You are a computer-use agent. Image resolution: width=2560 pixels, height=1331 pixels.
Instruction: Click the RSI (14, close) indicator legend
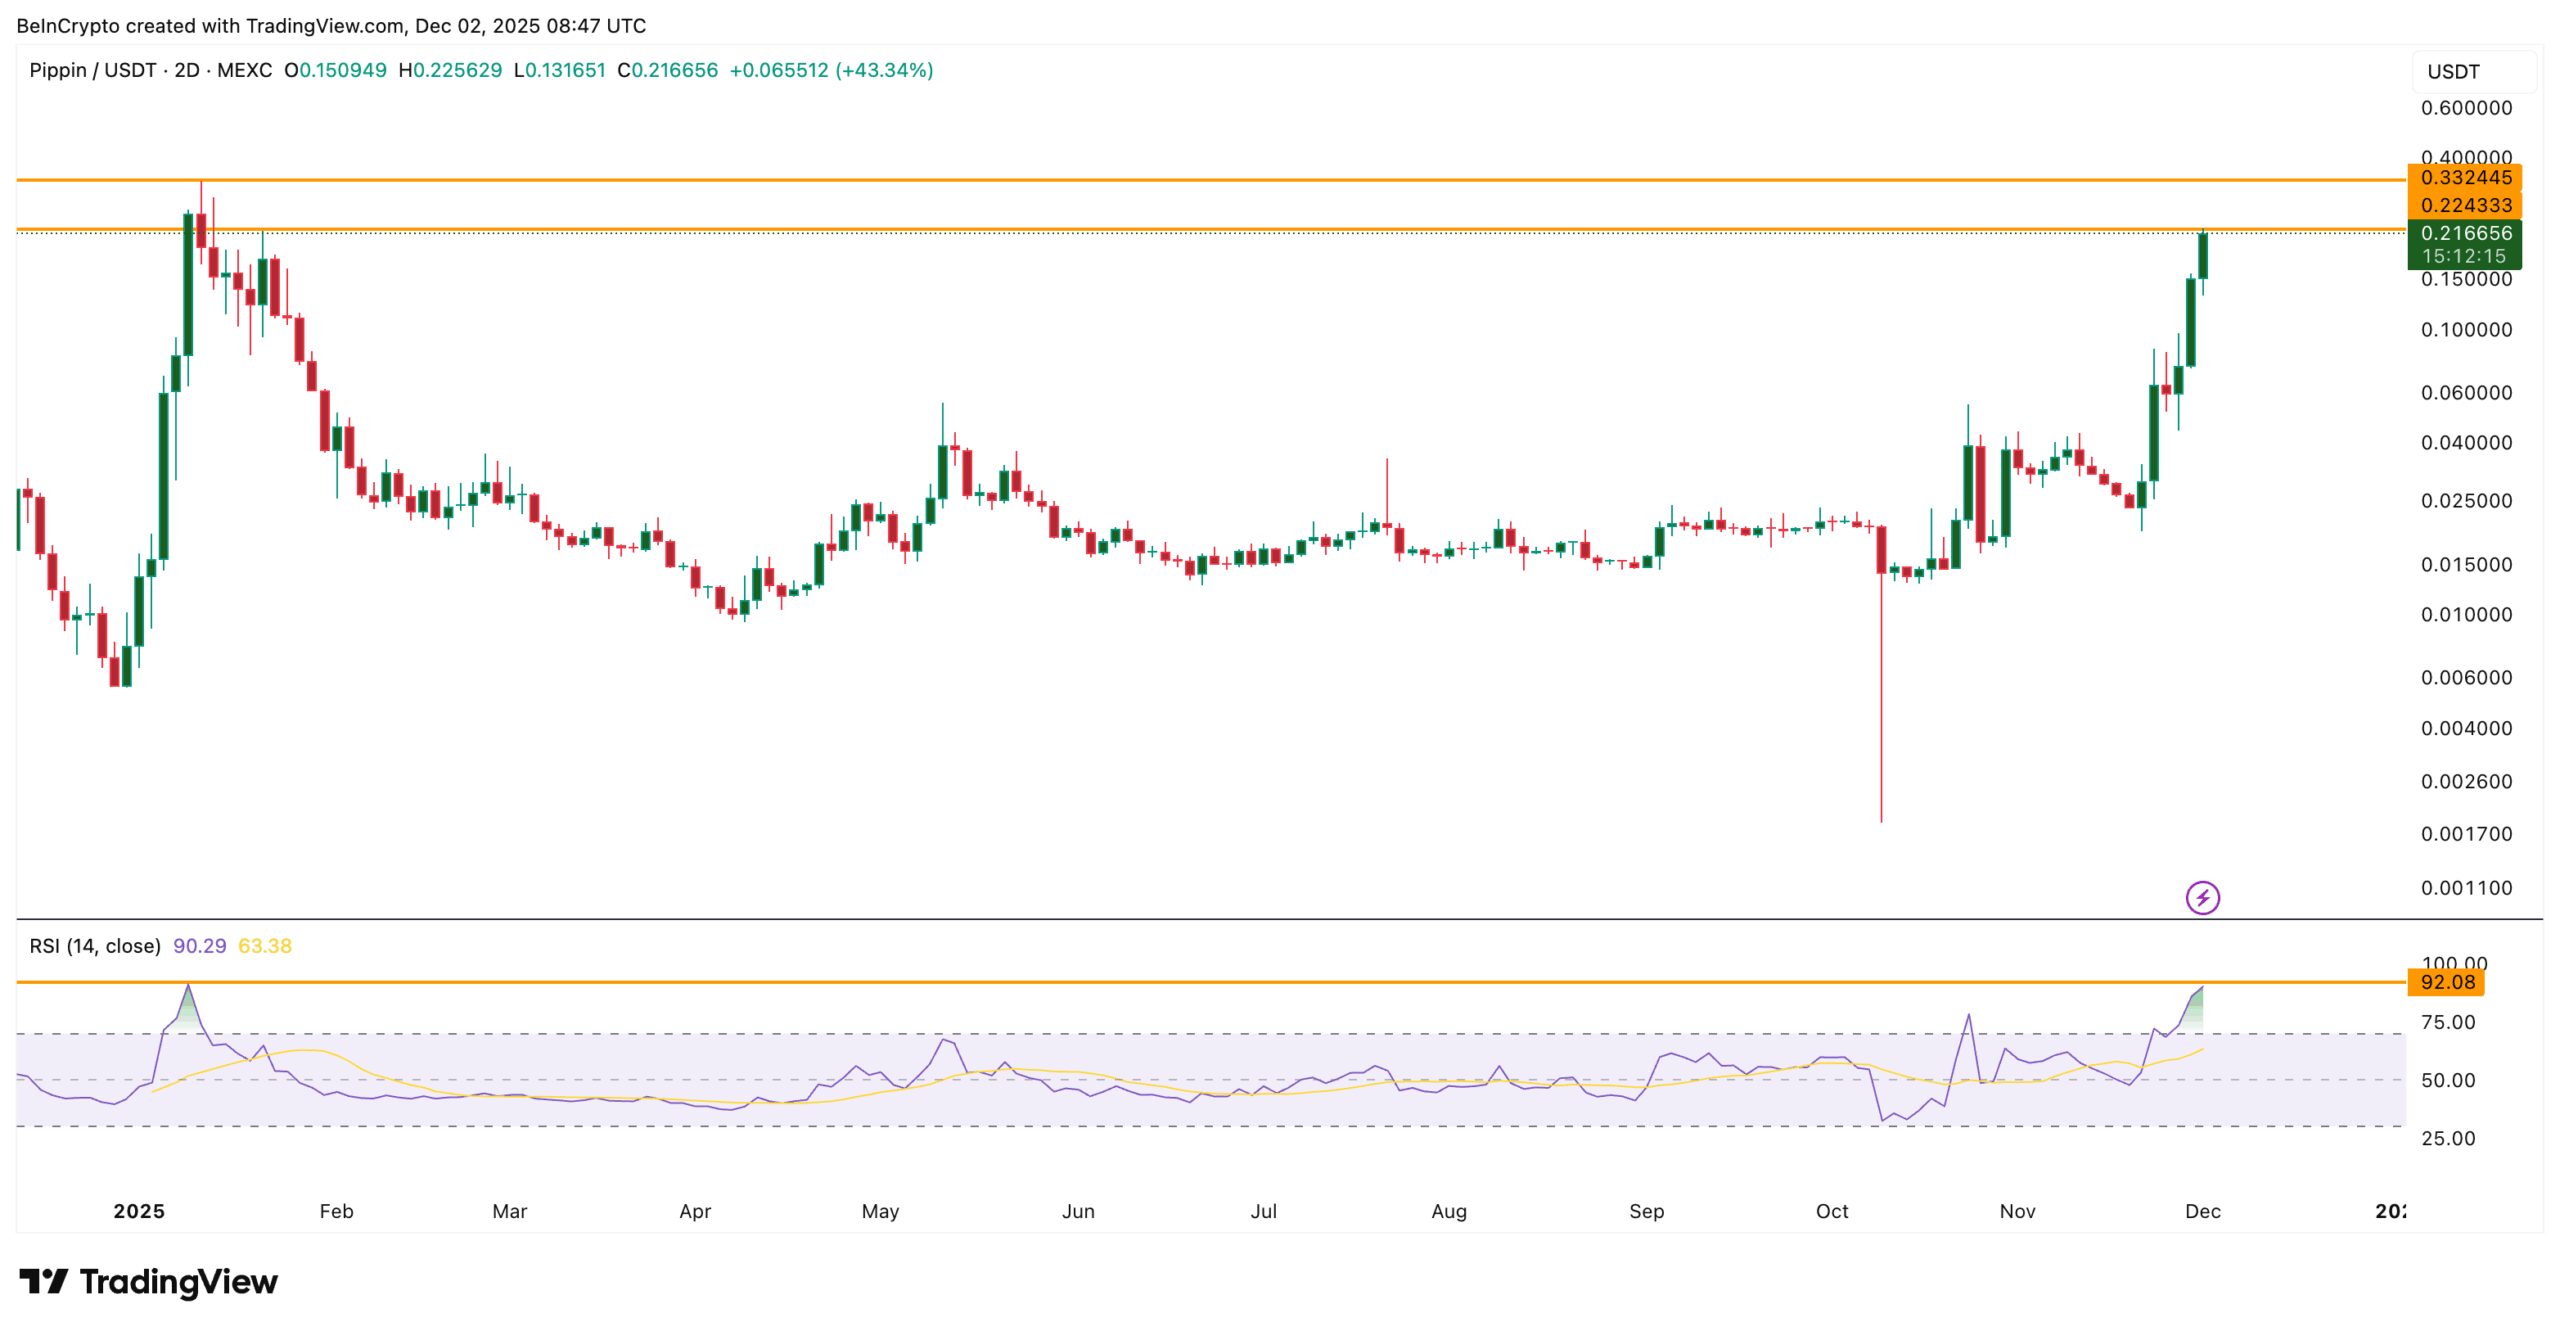tap(95, 946)
